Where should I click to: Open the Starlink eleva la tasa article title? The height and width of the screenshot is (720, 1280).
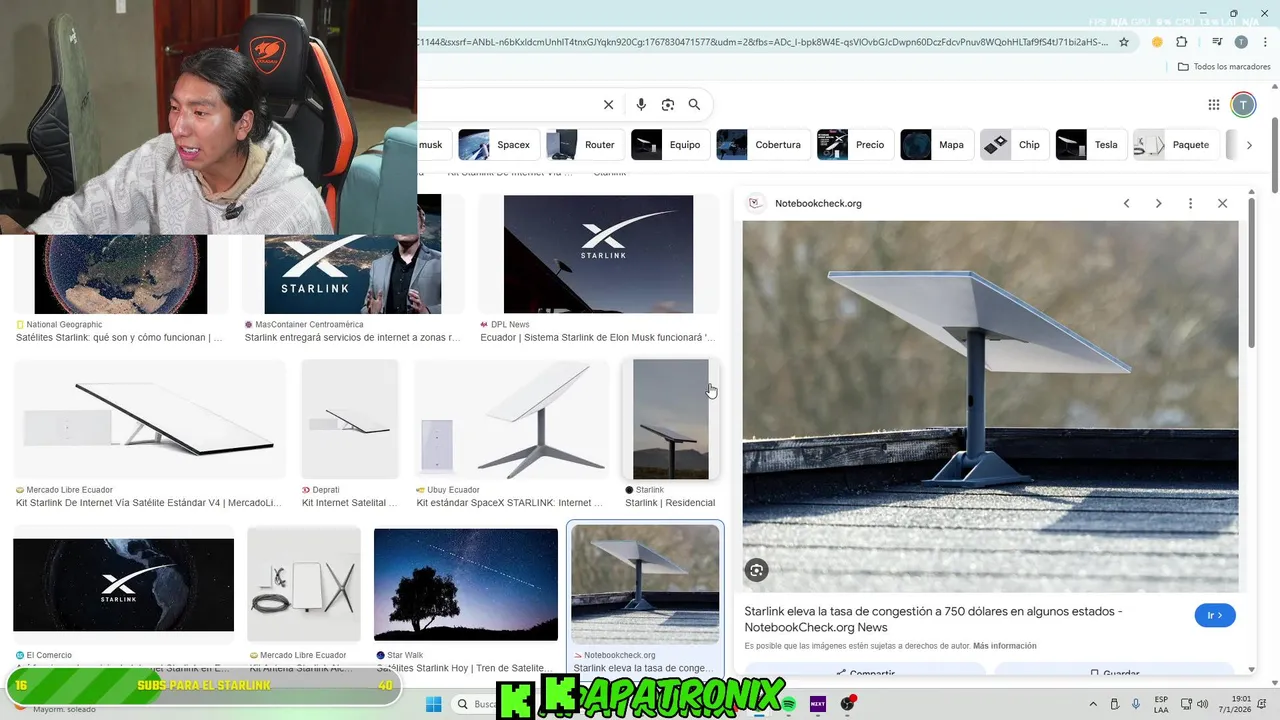coord(933,619)
